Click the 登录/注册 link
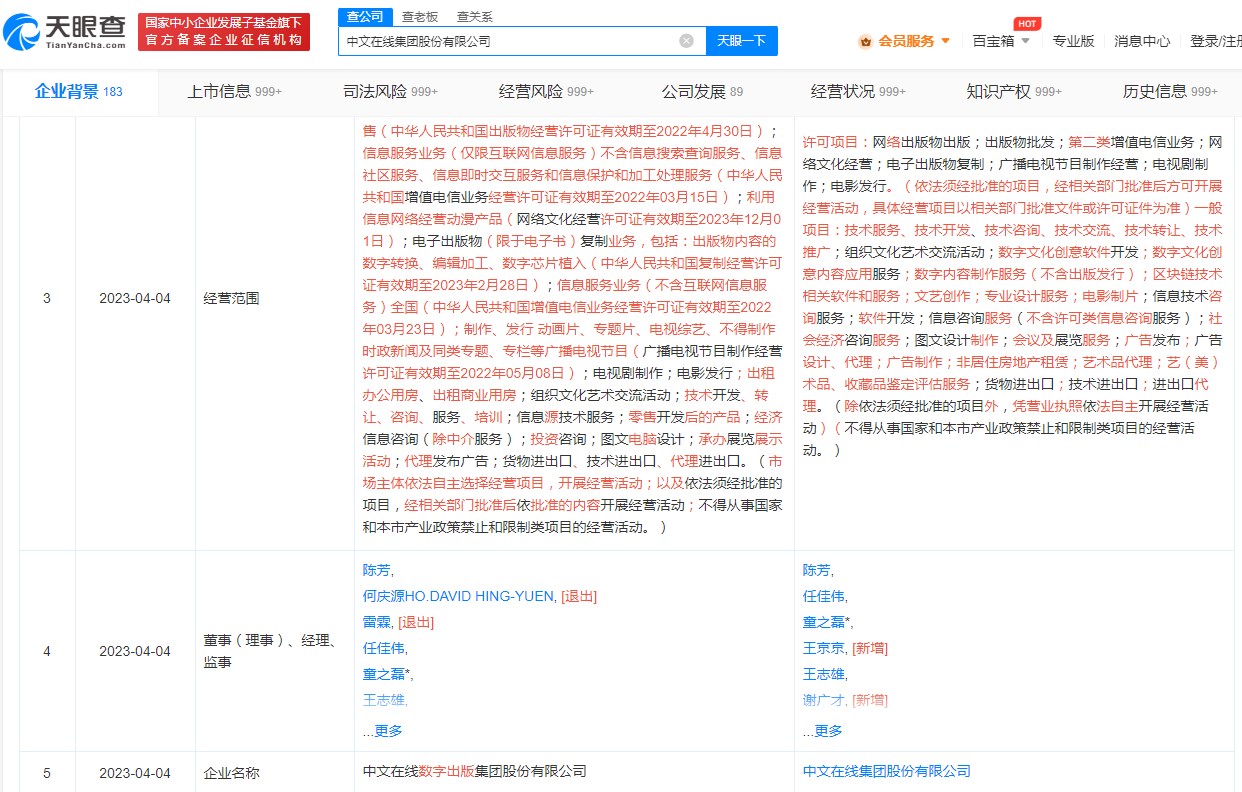The image size is (1242, 792). click(x=1215, y=41)
